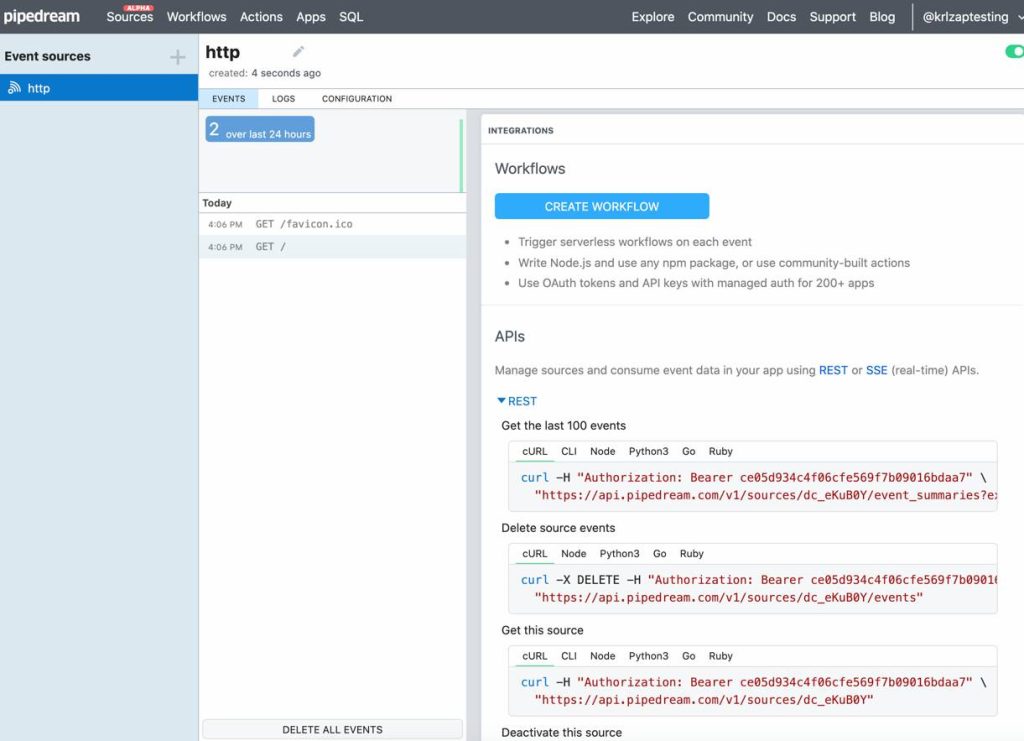Expand the SSE real-time API link
Viewport: 1024px width, 741px height.
pyautogui.click(x=876, y=370)
